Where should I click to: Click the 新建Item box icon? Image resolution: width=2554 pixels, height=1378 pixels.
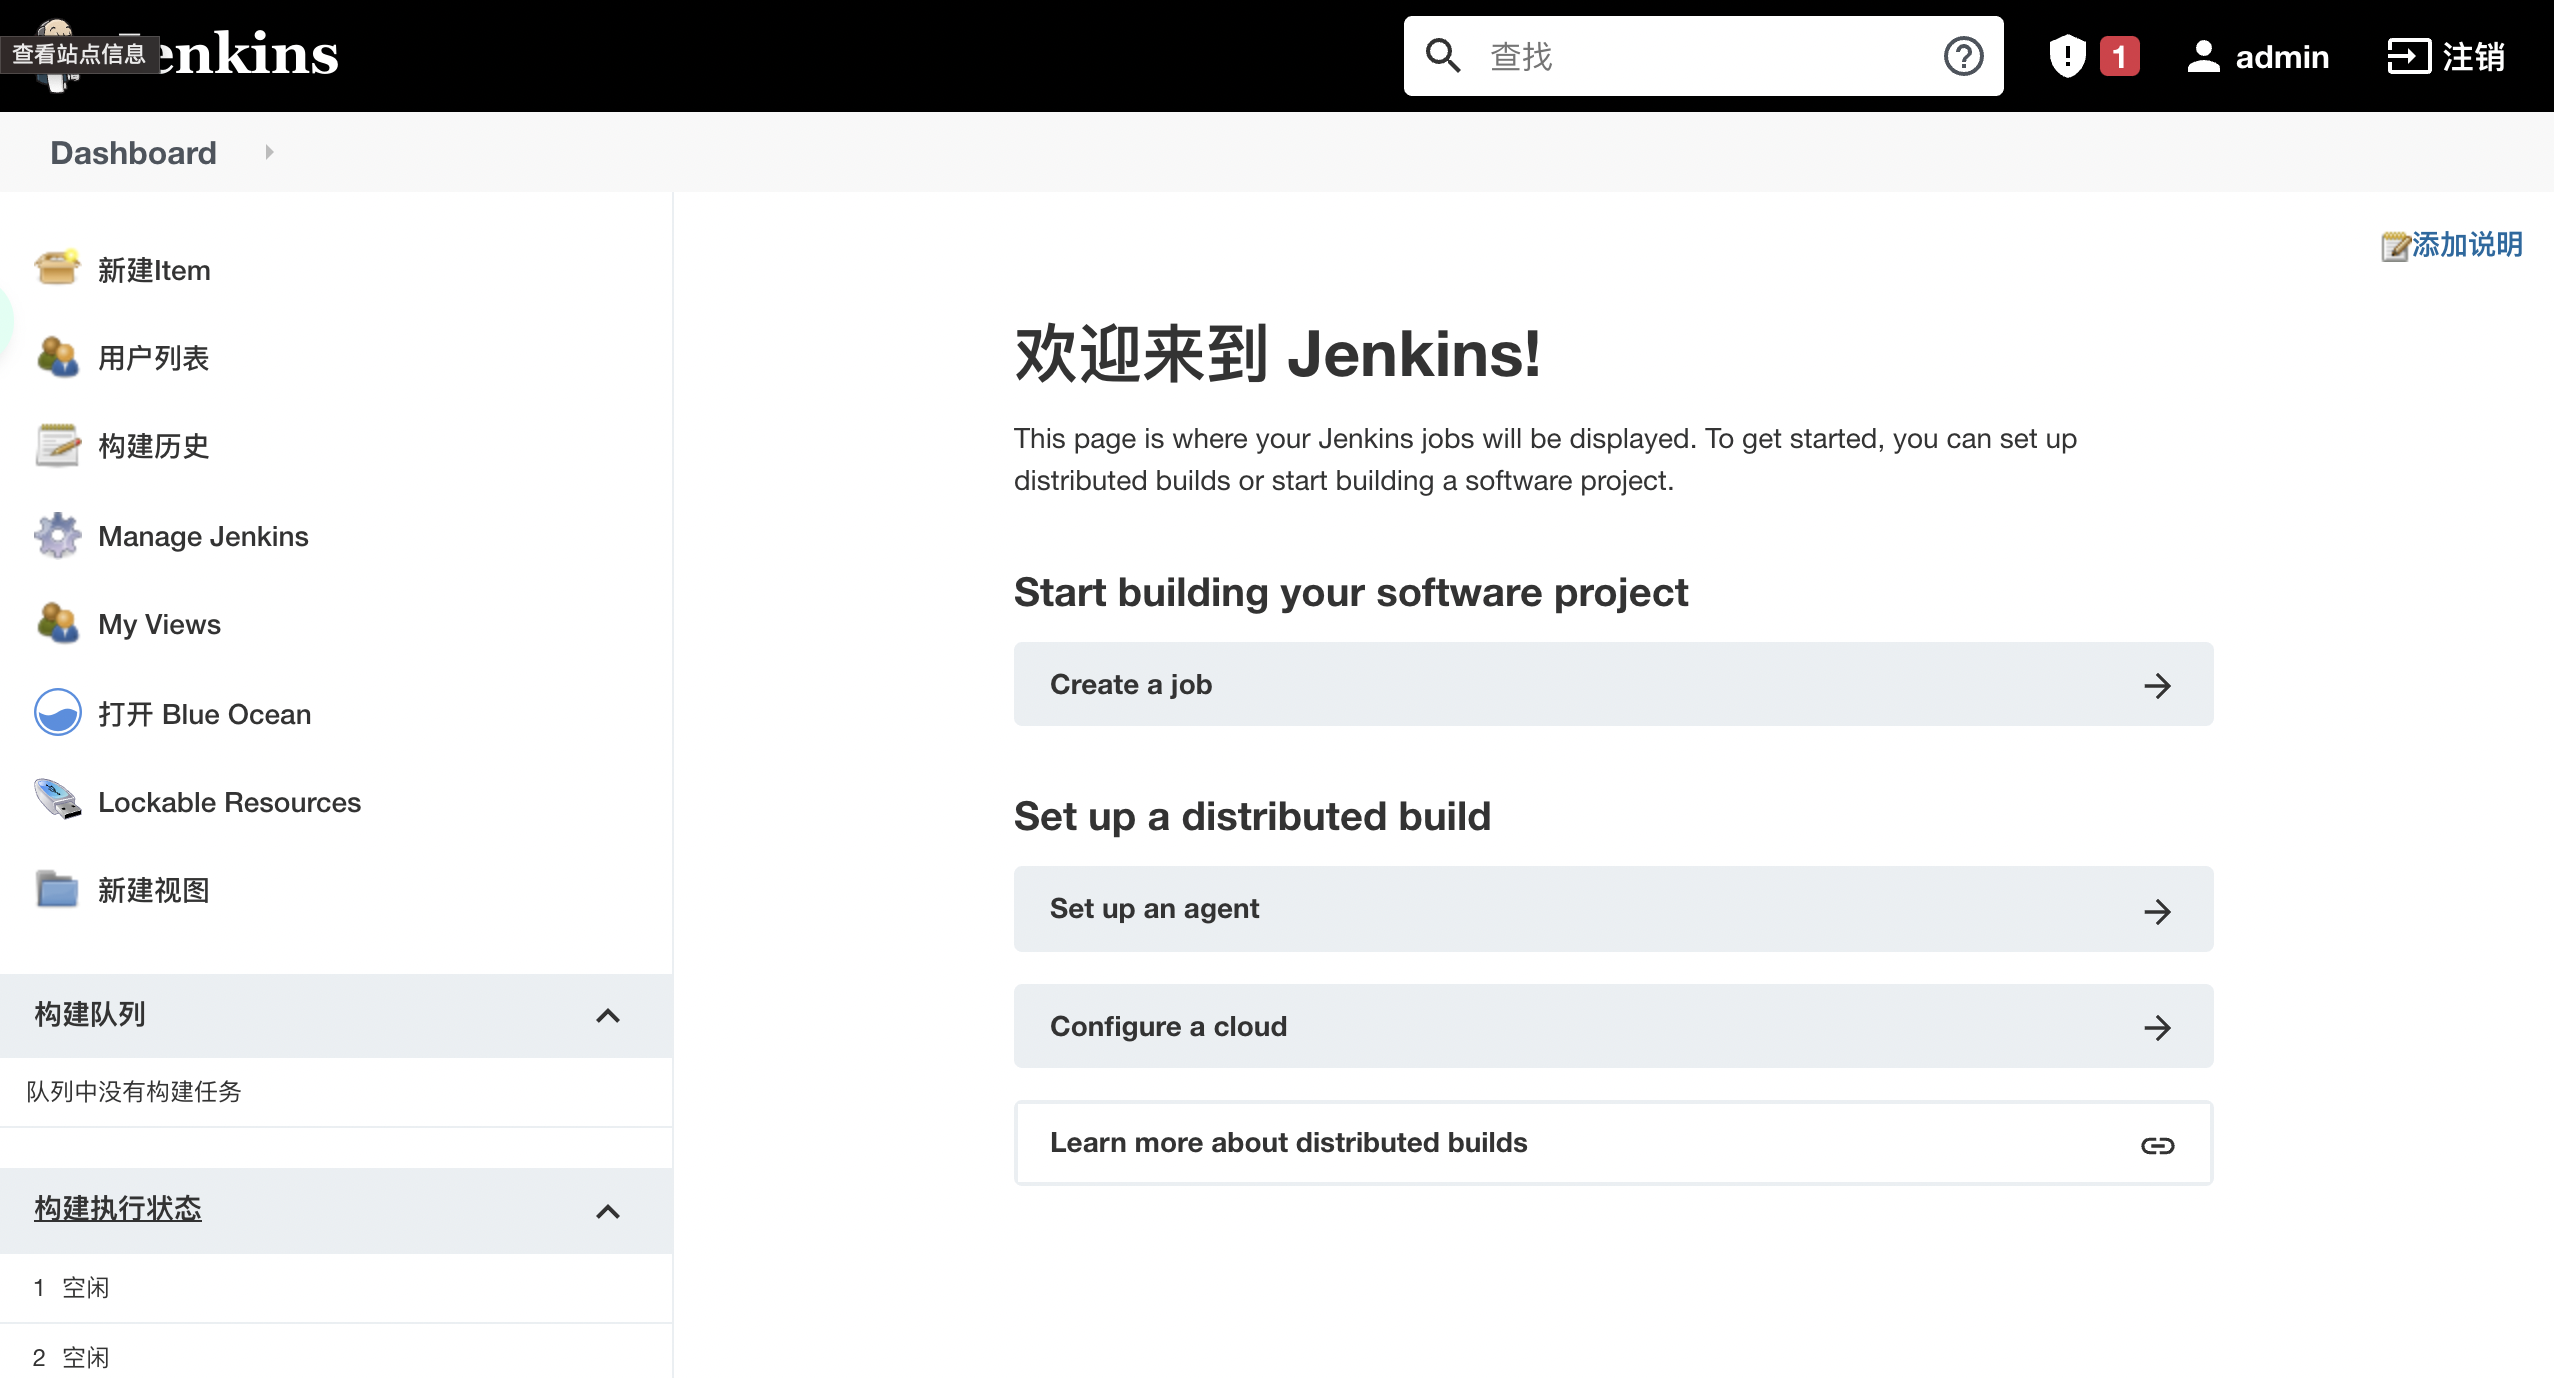[57, 268]
